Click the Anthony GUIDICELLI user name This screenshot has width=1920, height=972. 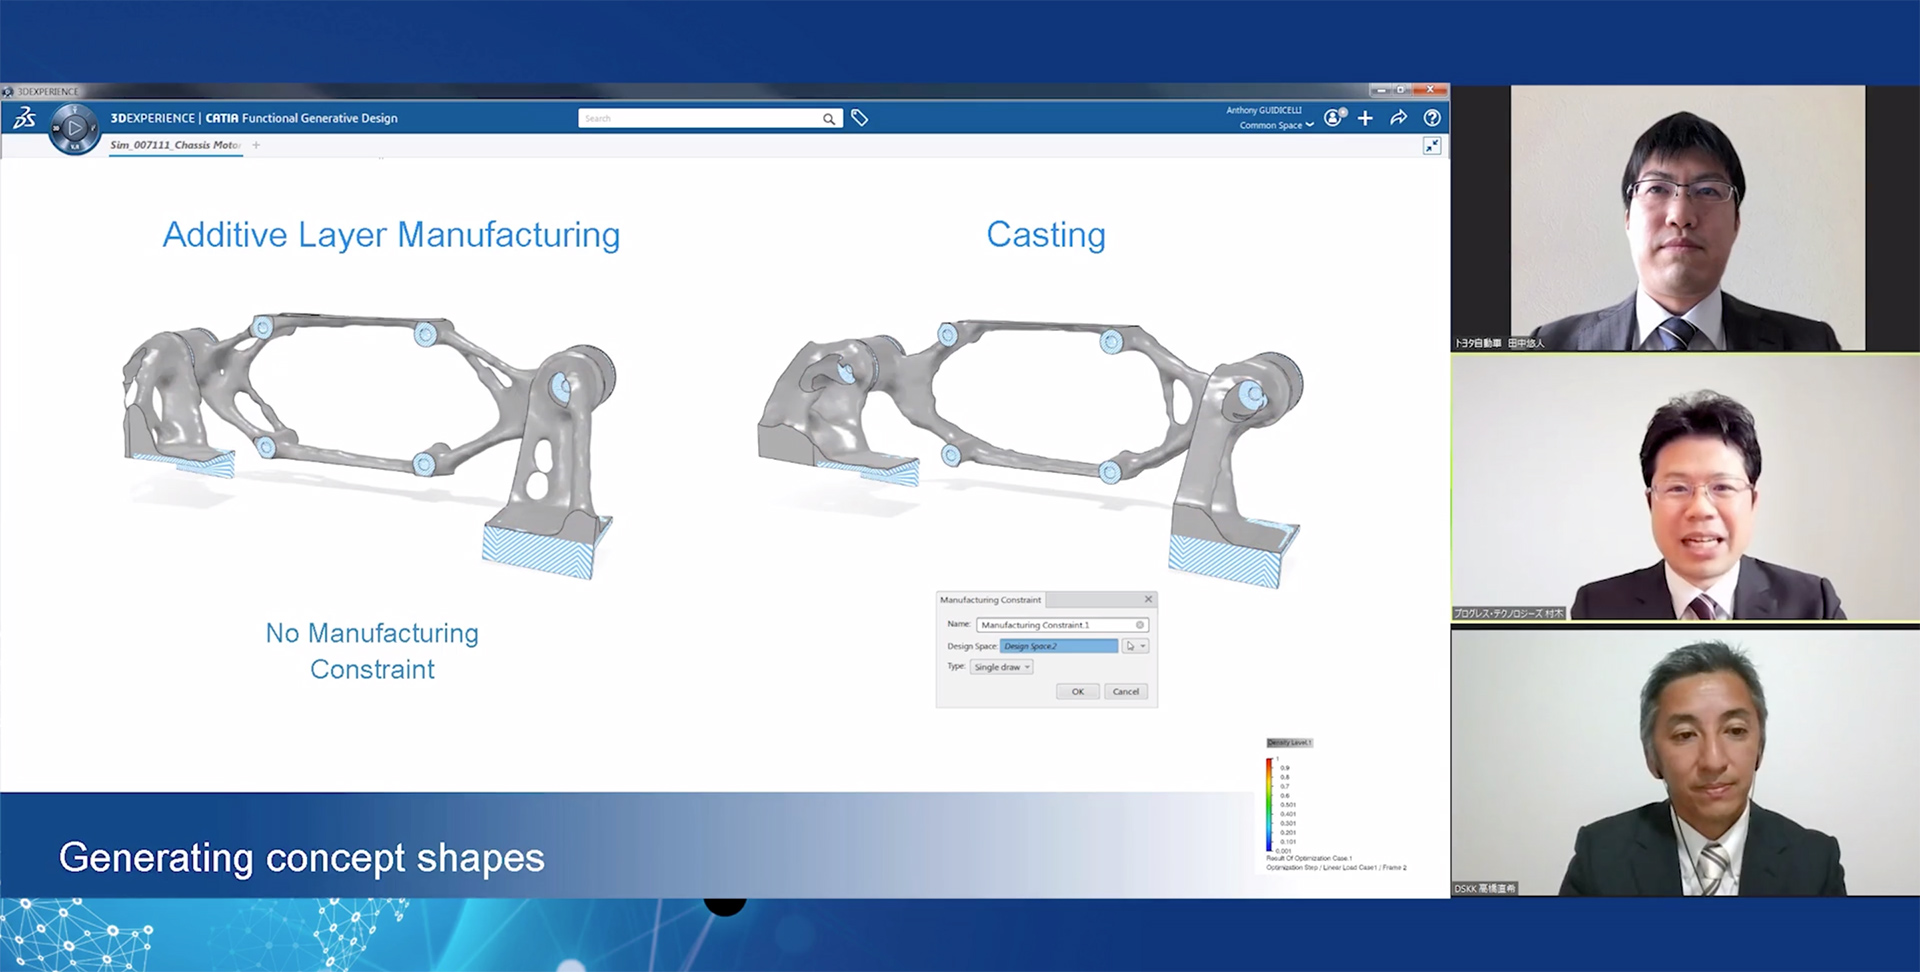pos(1264,110)
